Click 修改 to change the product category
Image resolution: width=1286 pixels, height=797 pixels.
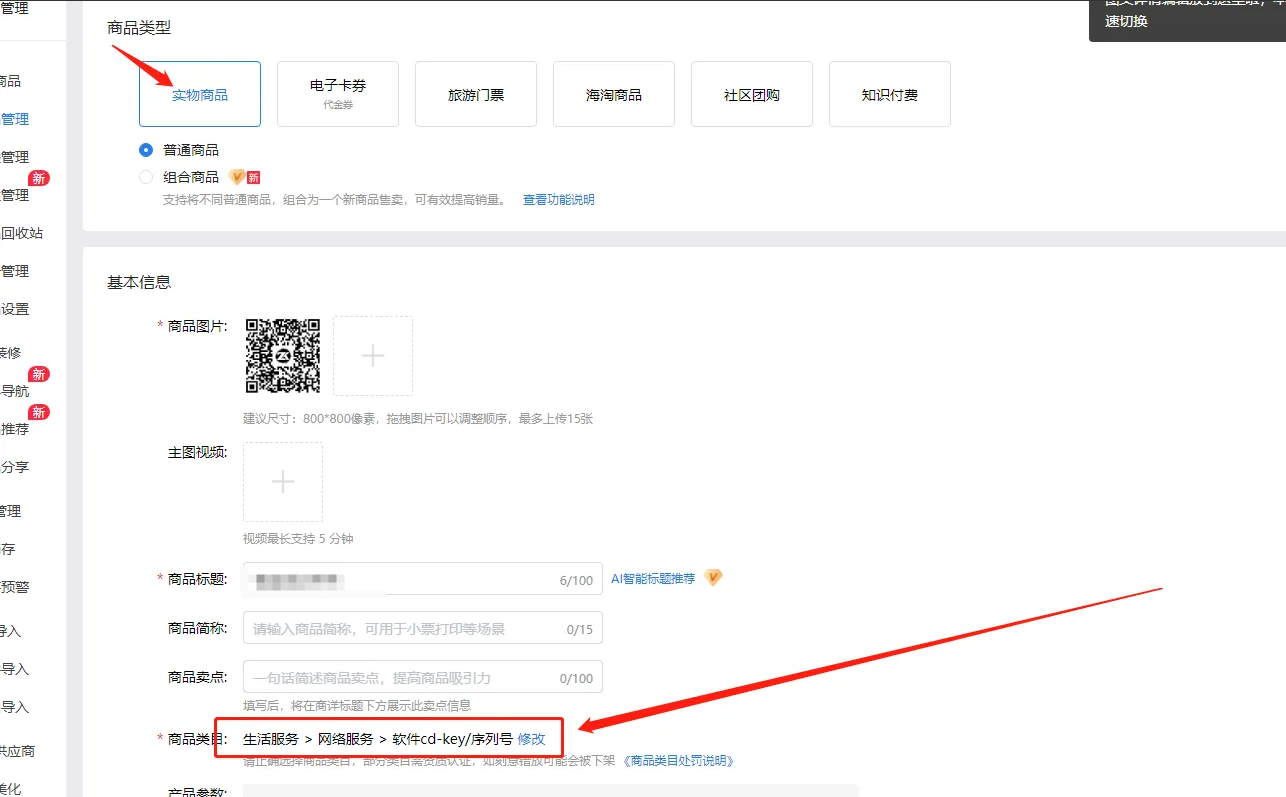(x=532, y=738)
